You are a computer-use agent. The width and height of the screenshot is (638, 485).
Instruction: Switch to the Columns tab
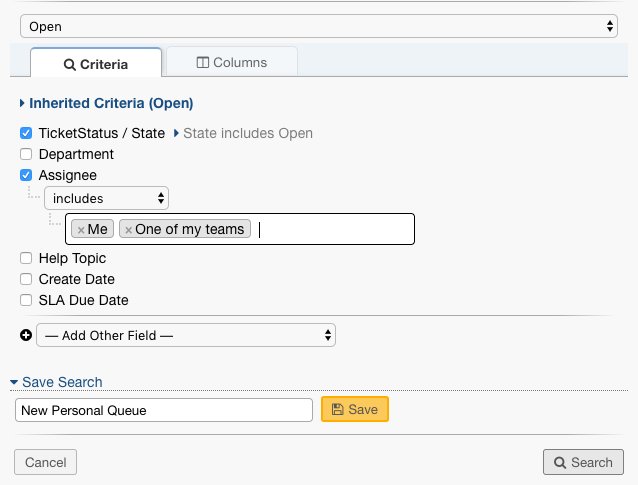click(231, 62)
